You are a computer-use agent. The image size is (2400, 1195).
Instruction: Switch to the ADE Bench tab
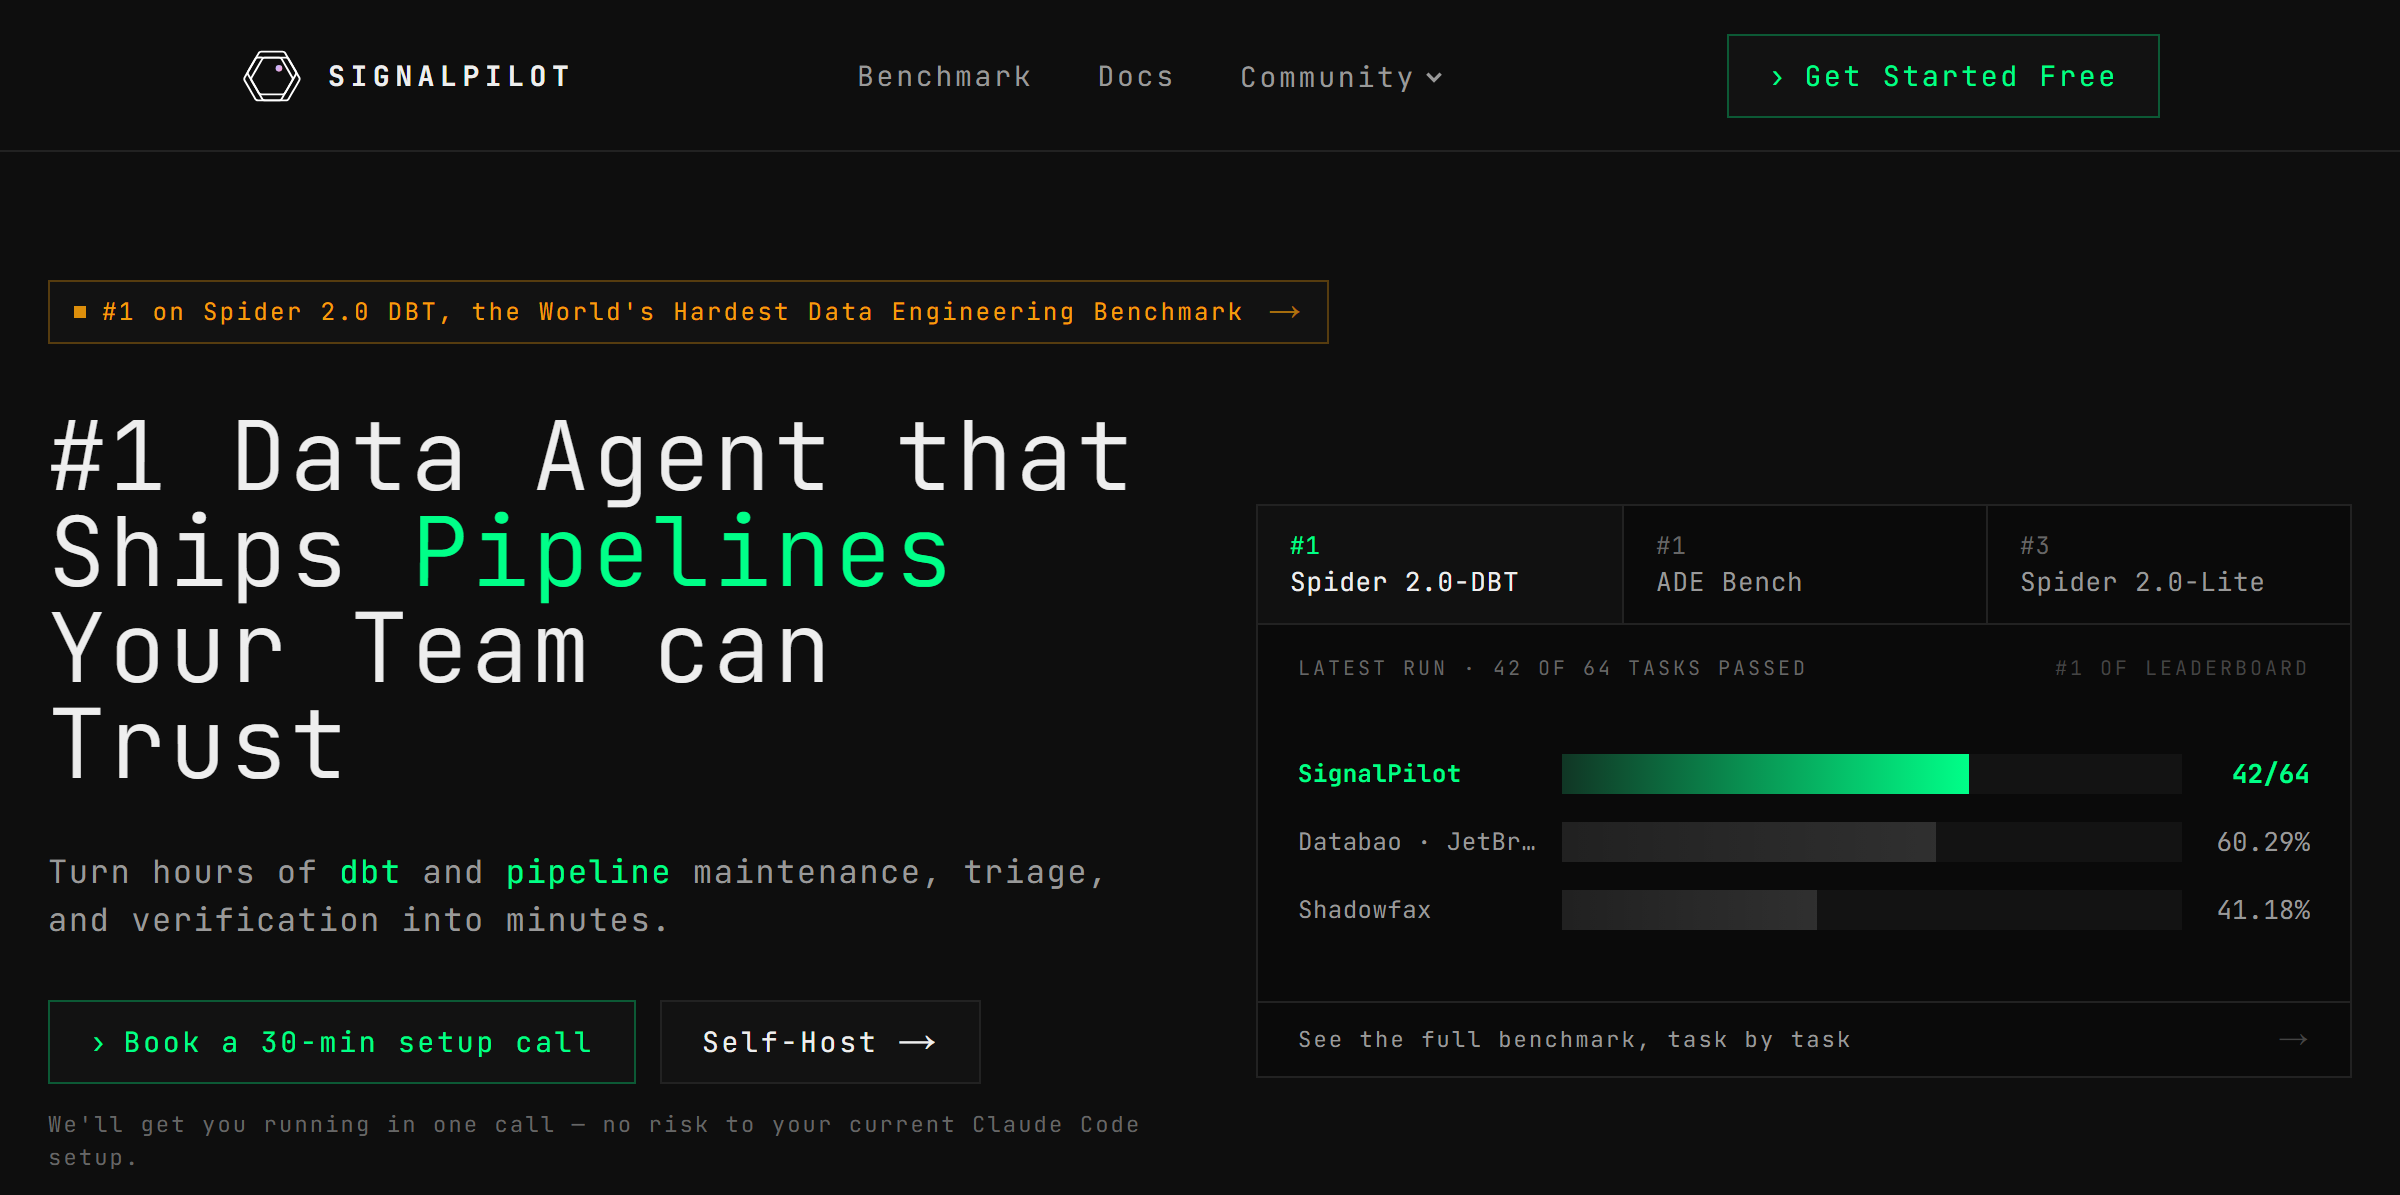(x=1804, y=565)
